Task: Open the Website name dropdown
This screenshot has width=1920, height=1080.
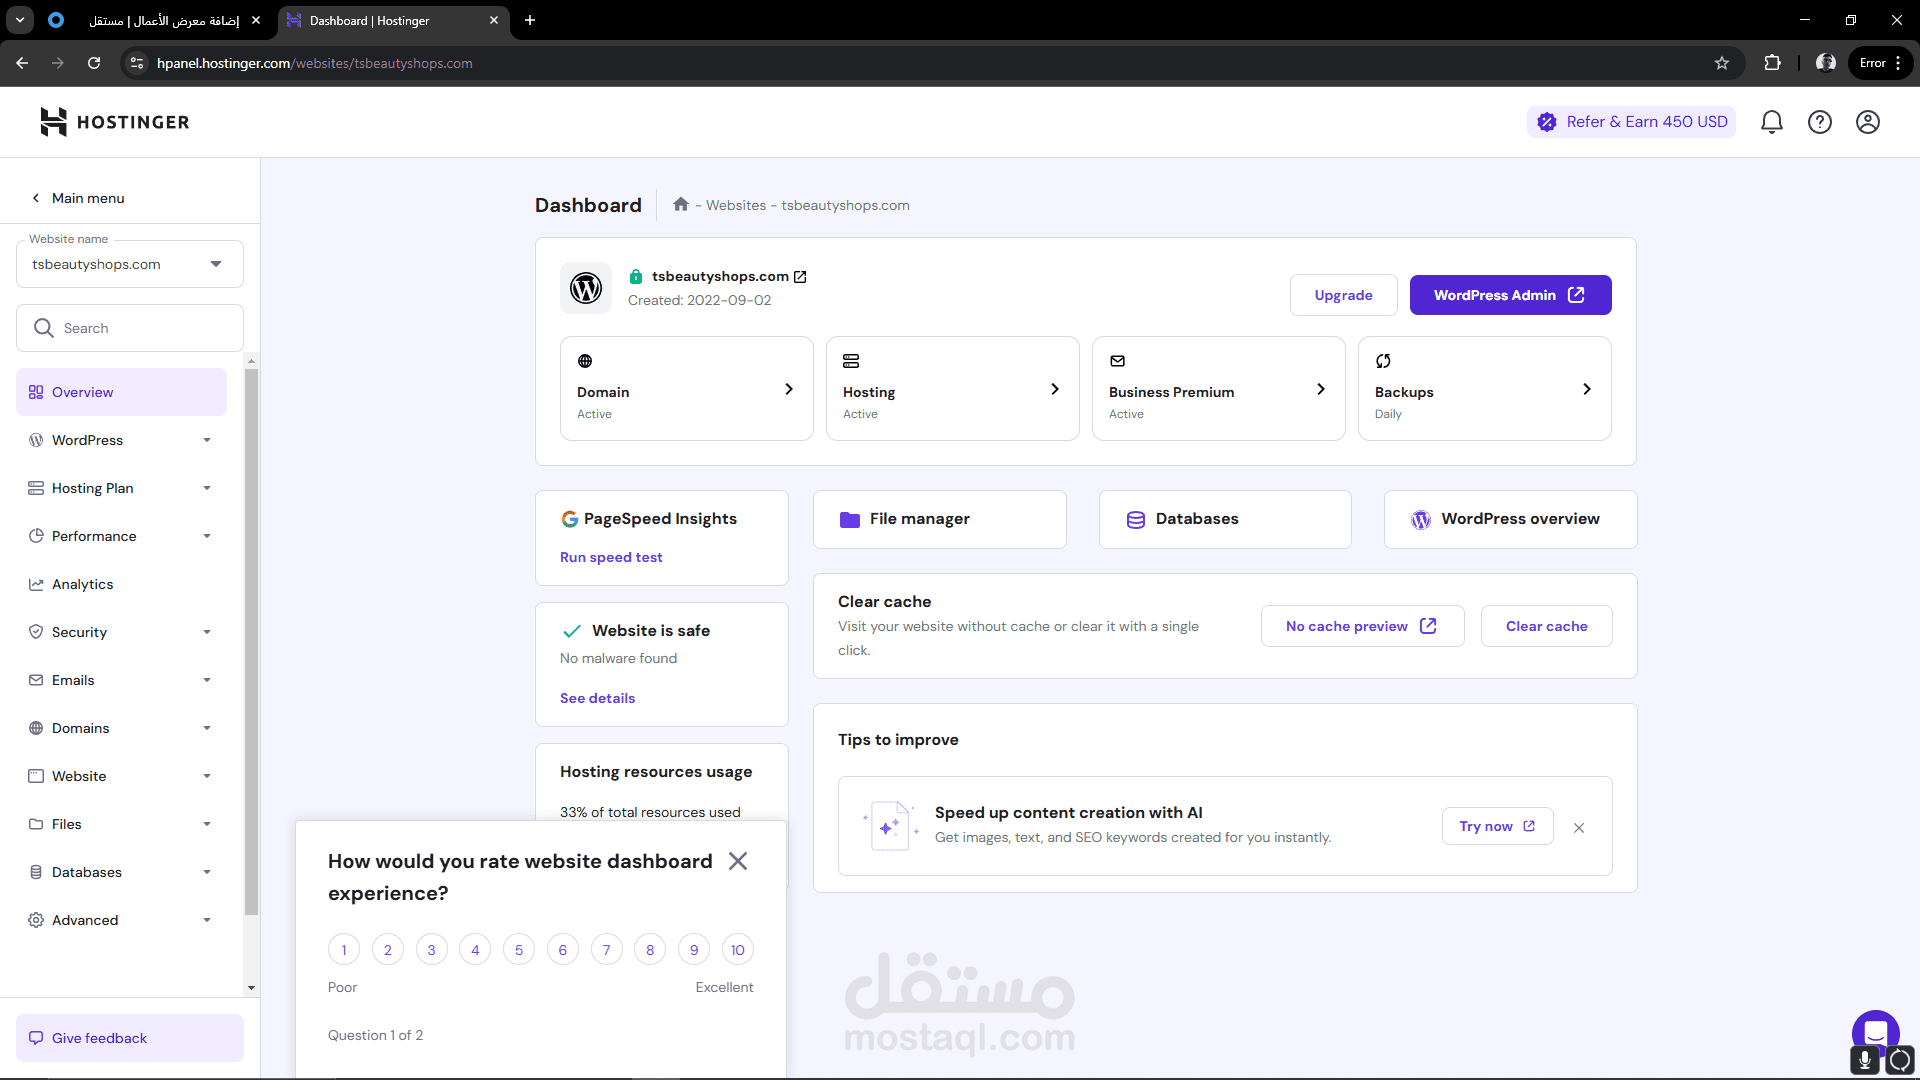Action: pos(130,264)
